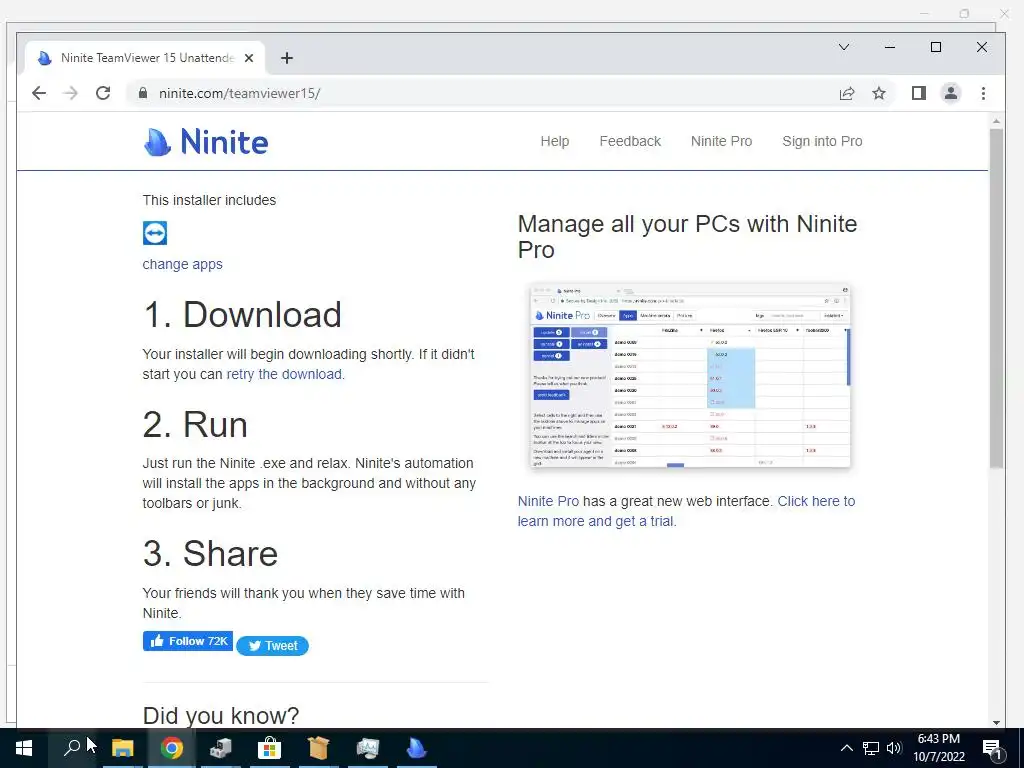The width and height of the screenshot is (1024, 768).
Task: Click Sign into Pro
Action: [x=822, y=141]
